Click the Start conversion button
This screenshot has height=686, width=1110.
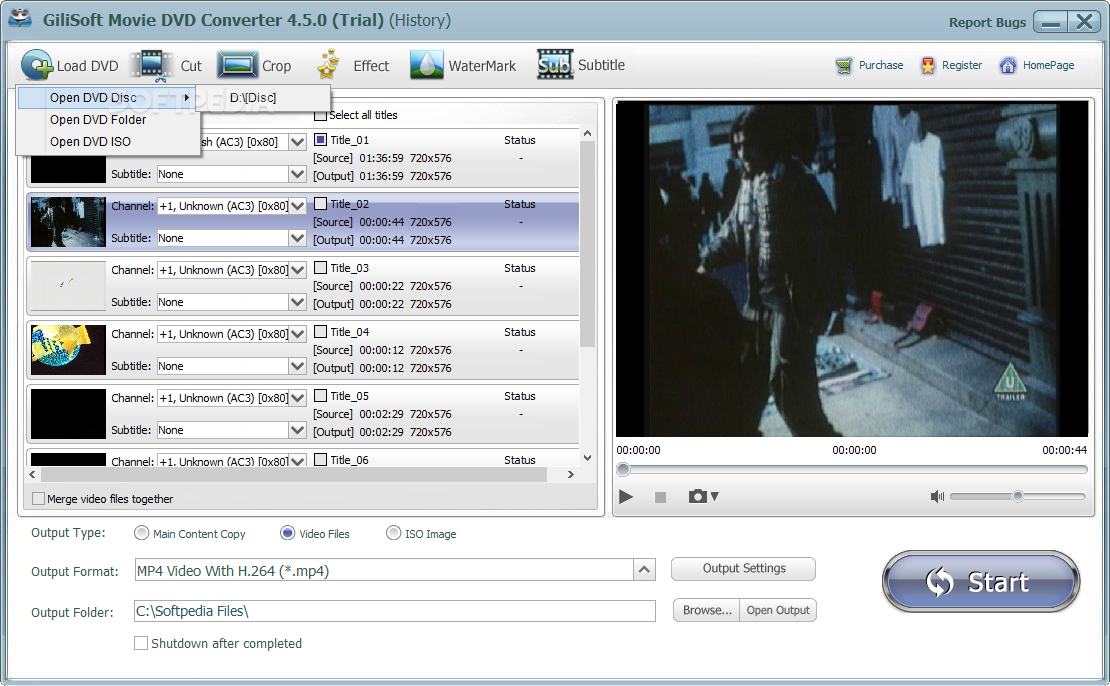981,582
